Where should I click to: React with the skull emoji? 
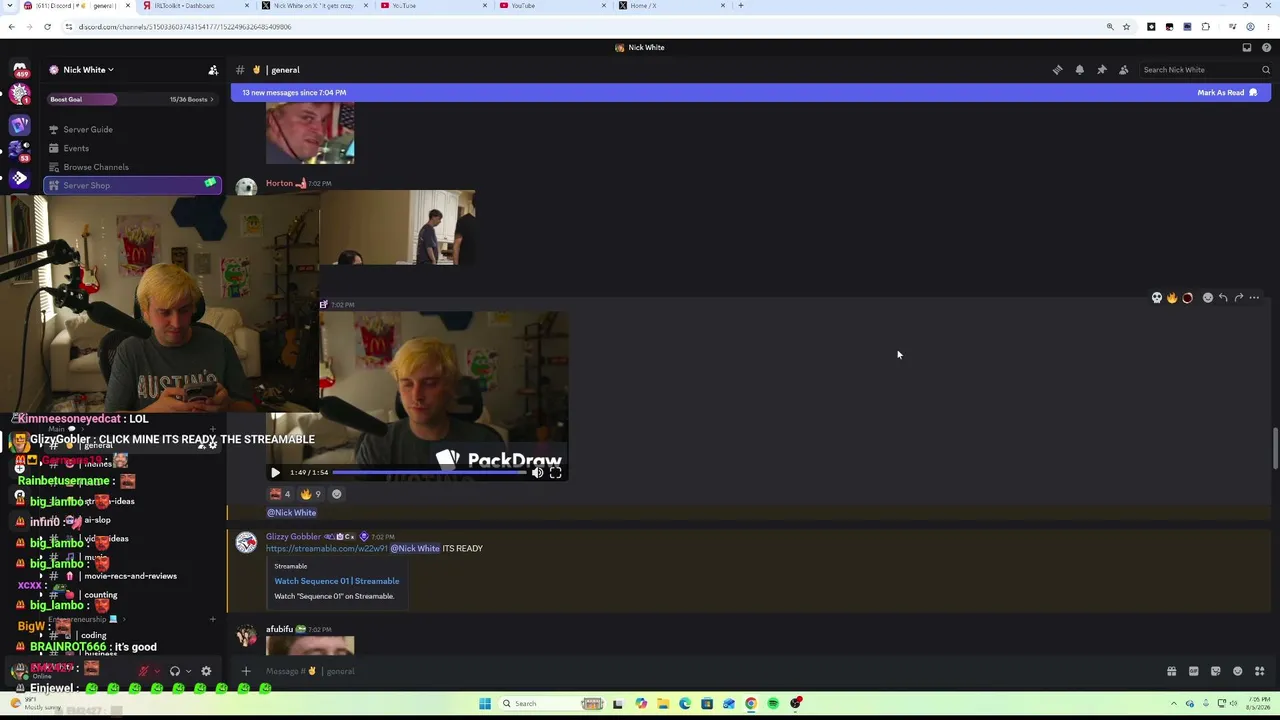coord(1157,298)
